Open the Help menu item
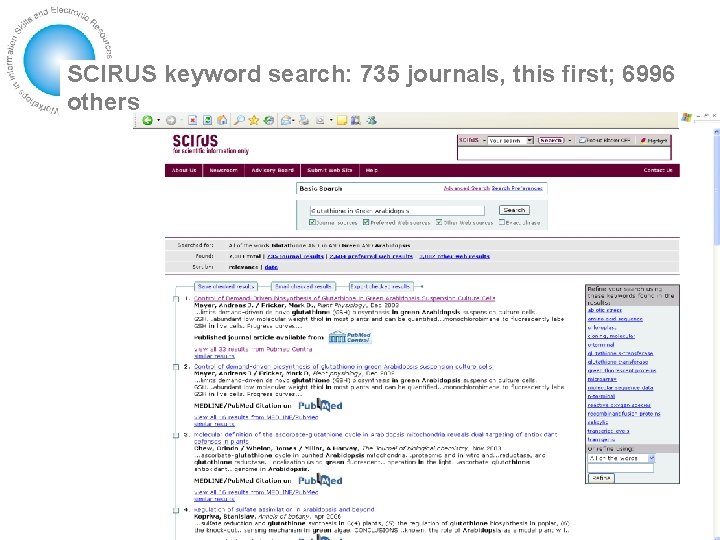Viewport: 720px width, 540px height. pyautogui.click(x=371, y=170)
